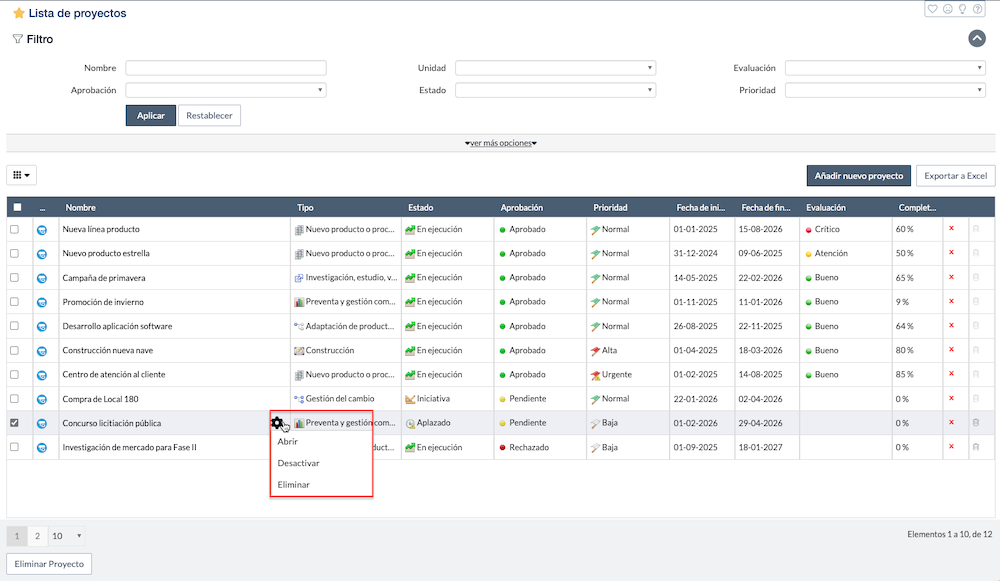Open the Unidad filter dropdown

pos(555,68)
